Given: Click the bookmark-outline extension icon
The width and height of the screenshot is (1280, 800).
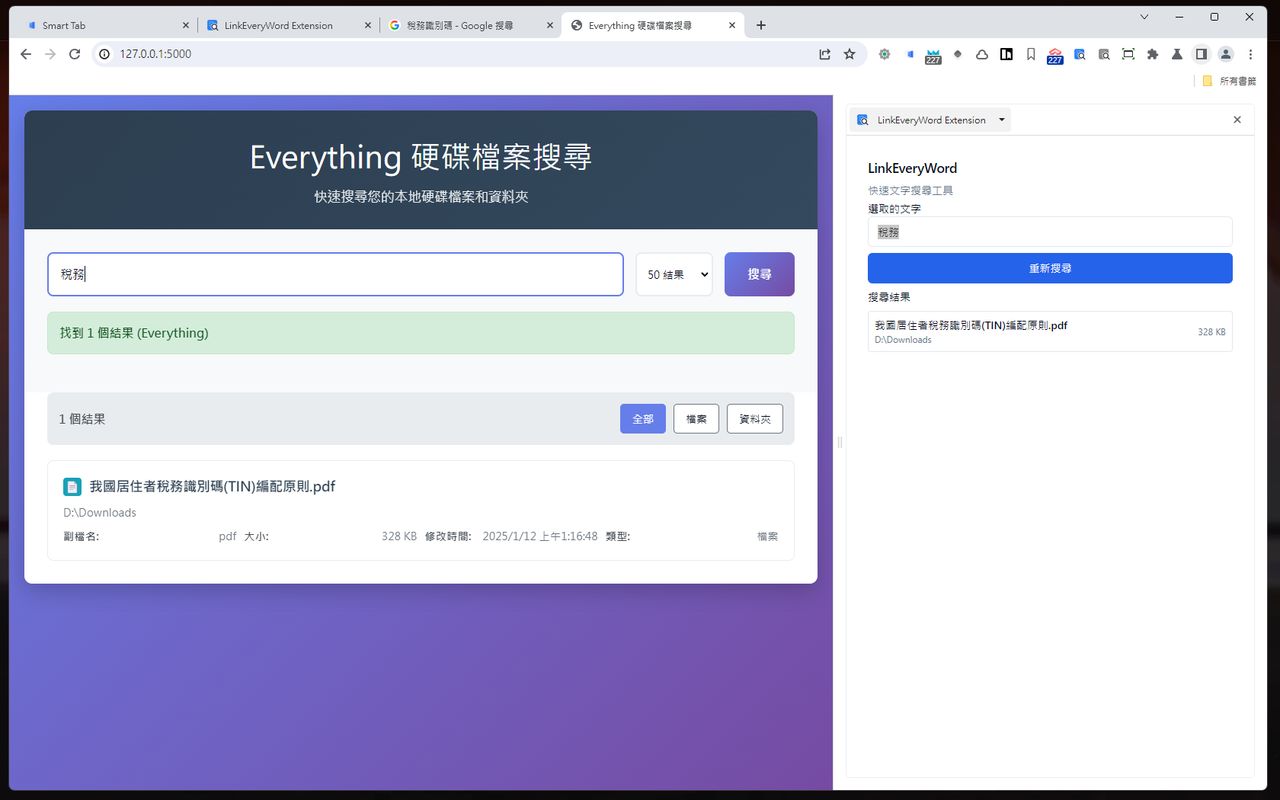Looking at the screenshot, I should (1031, 54).
